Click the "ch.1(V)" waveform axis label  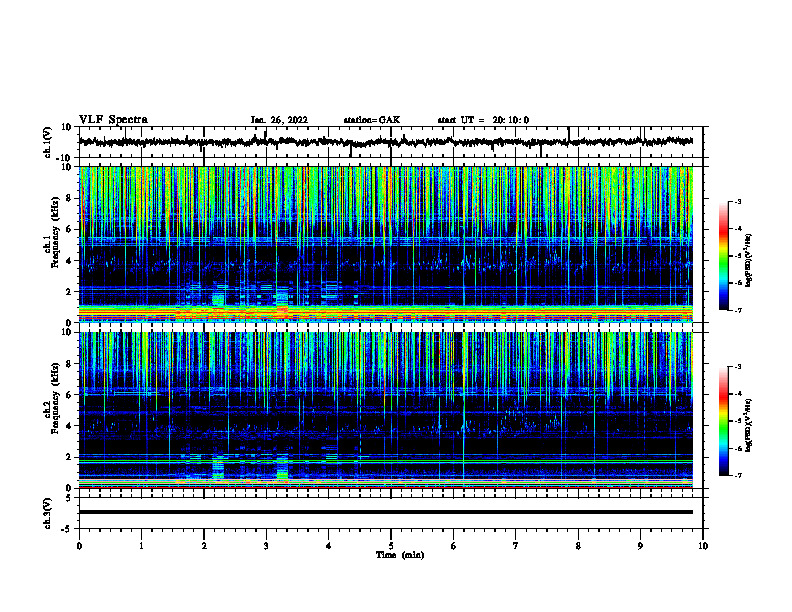(x=48, y=142)
